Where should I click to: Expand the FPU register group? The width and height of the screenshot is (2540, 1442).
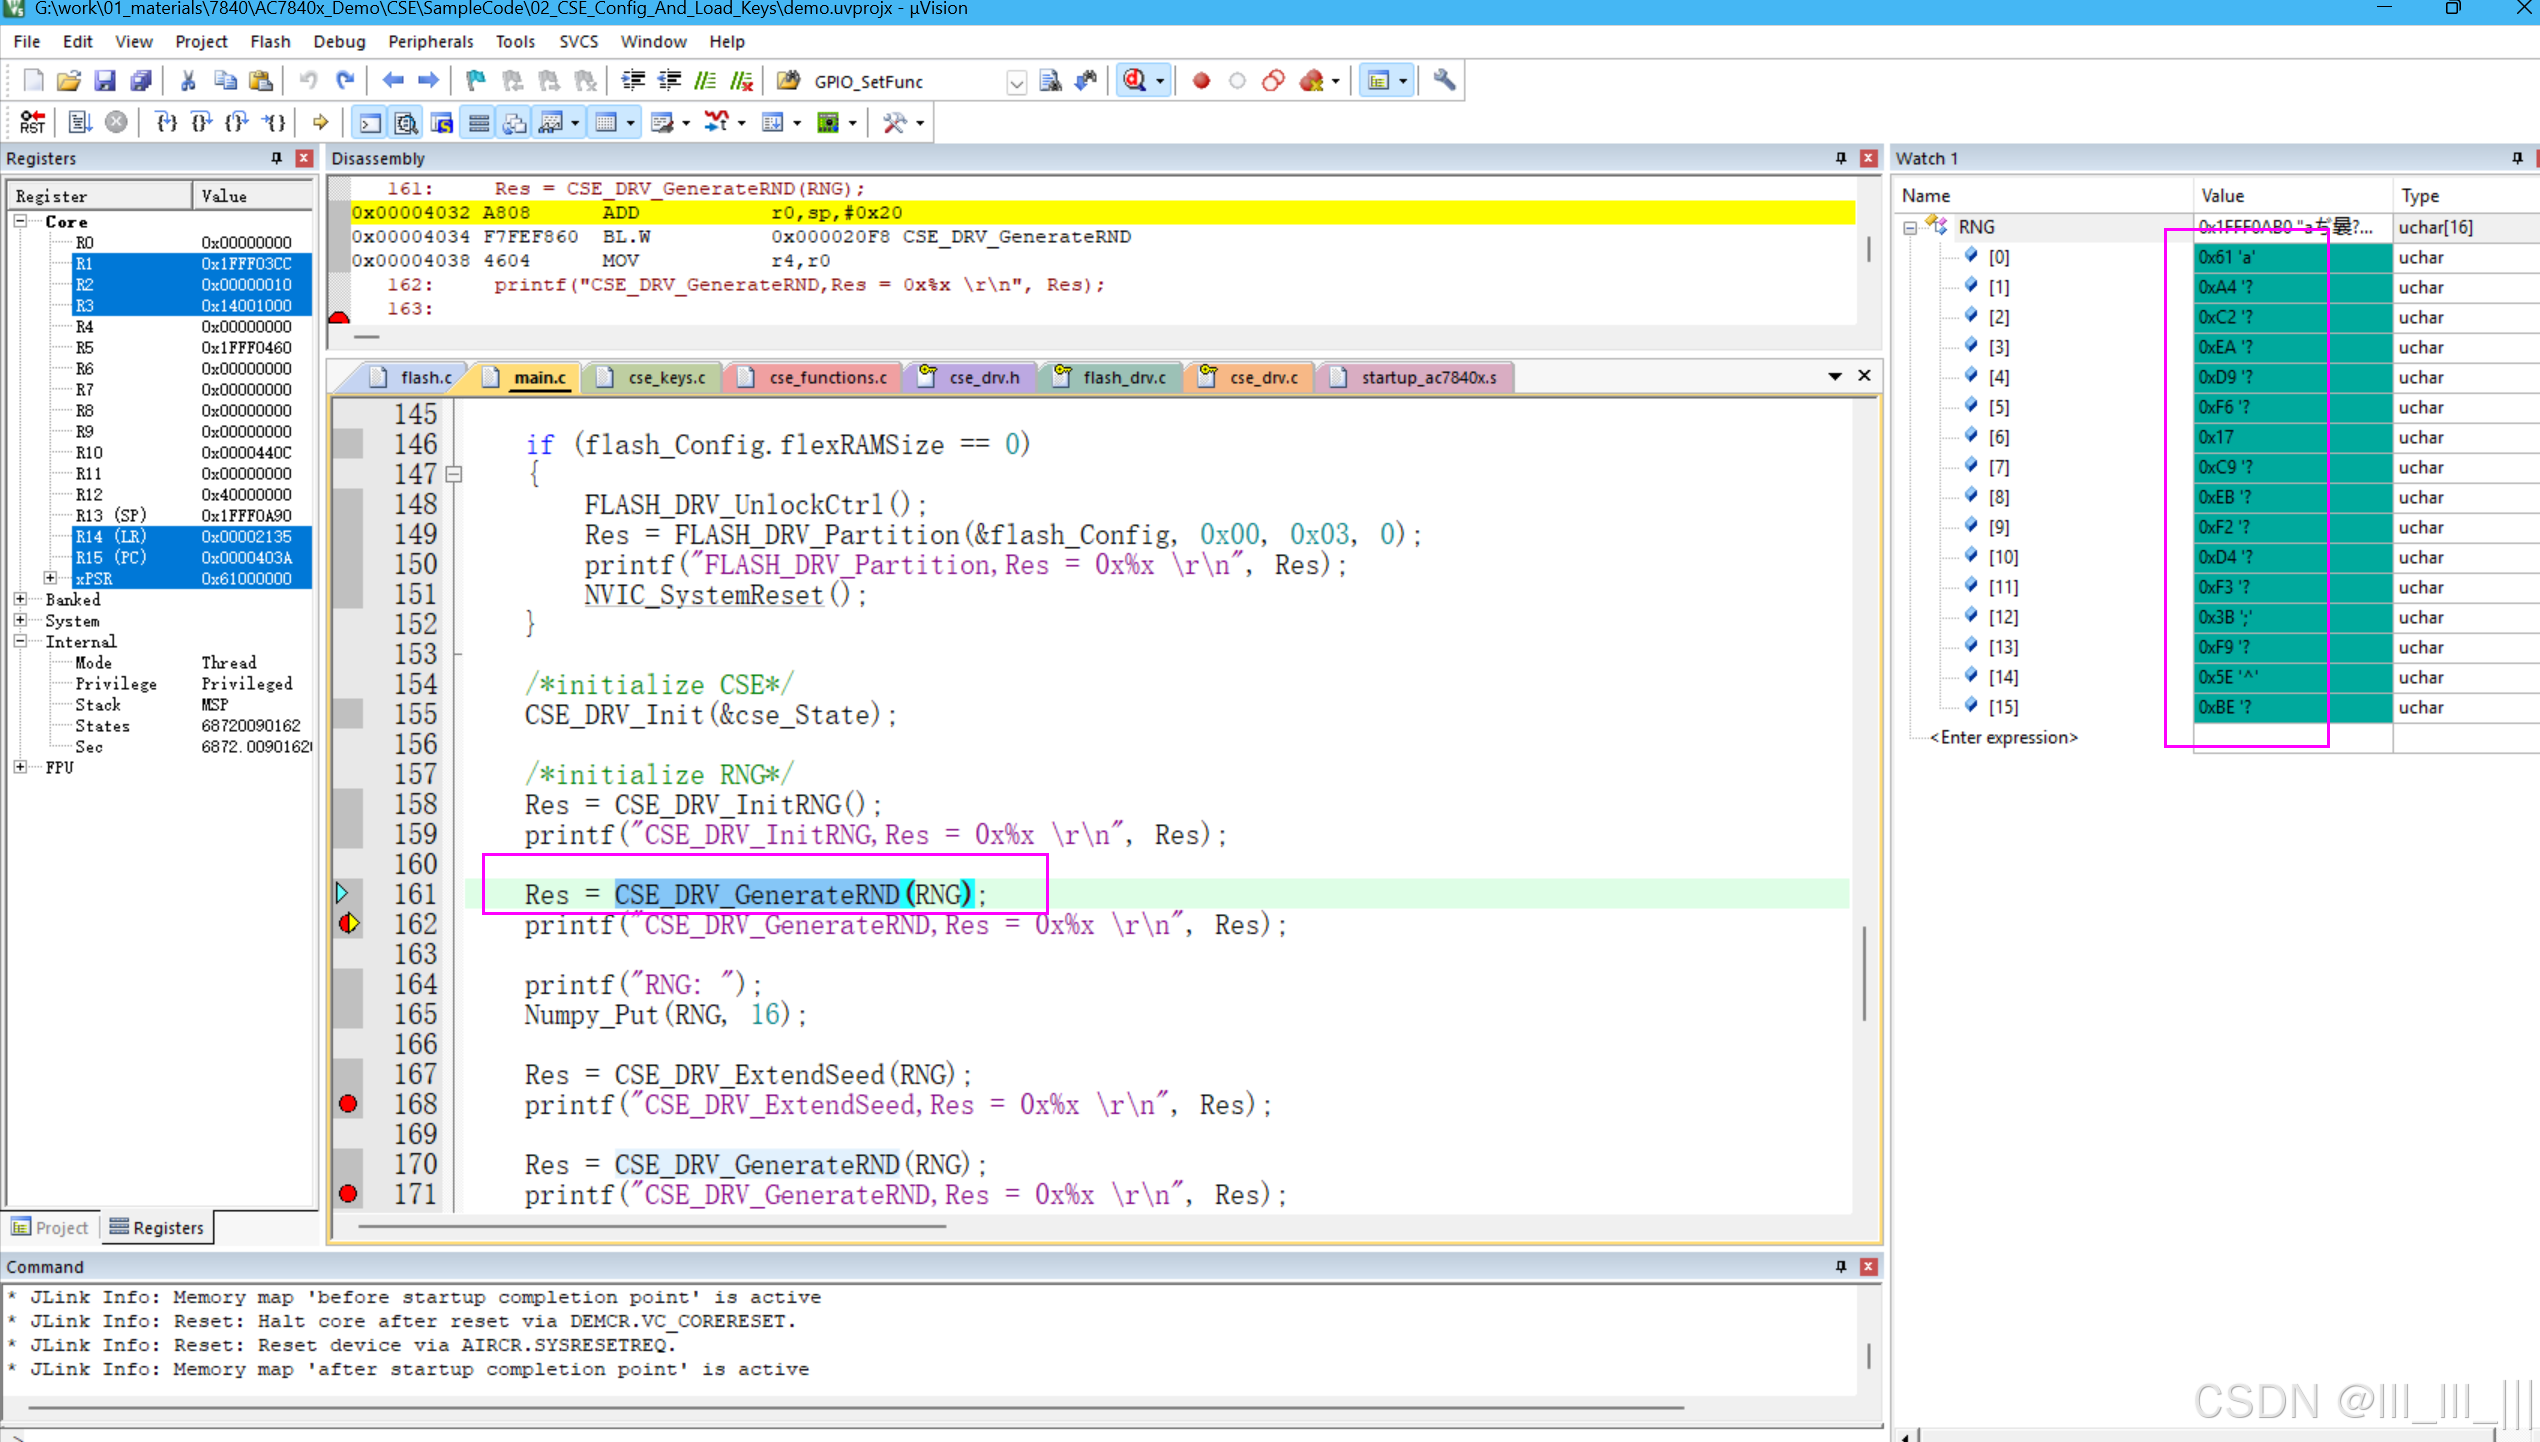click(20, 767)
